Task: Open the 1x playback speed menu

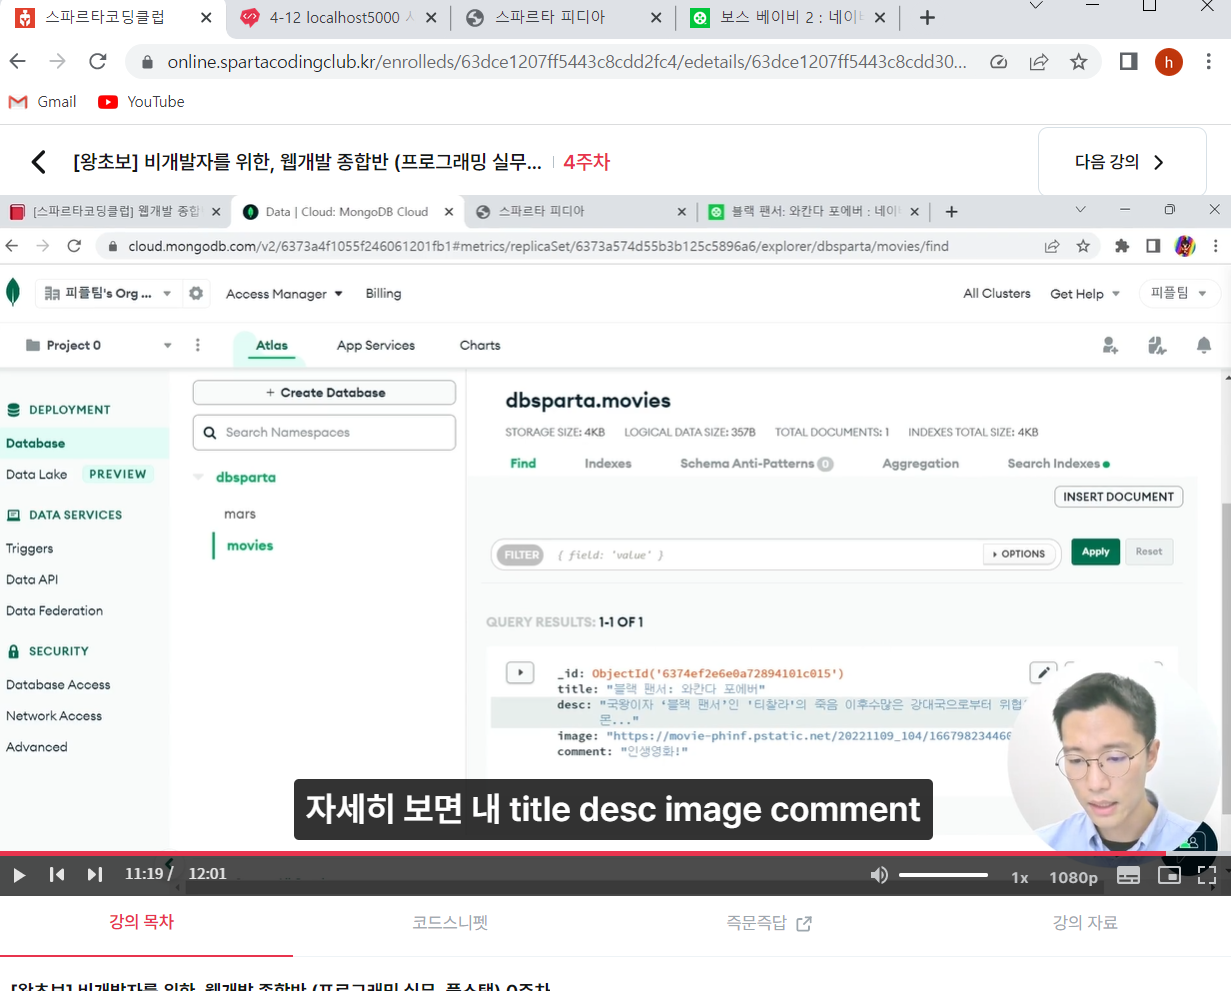Action: (1019, 877)
